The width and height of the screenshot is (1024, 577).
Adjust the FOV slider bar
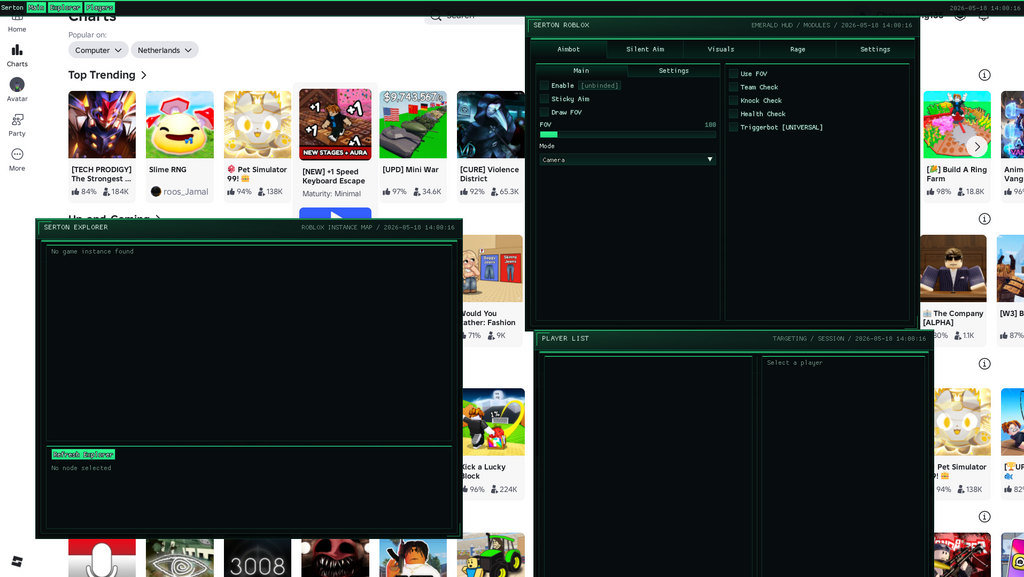[628, 134]
